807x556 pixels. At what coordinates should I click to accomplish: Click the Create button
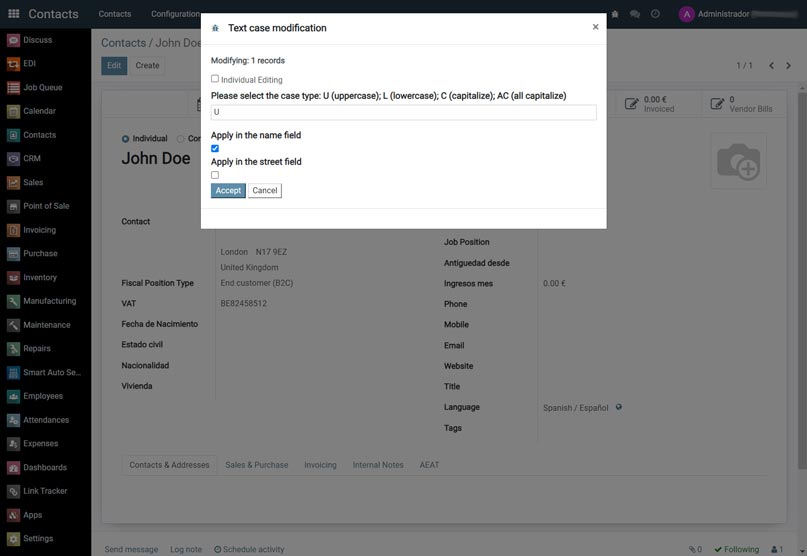147,65
